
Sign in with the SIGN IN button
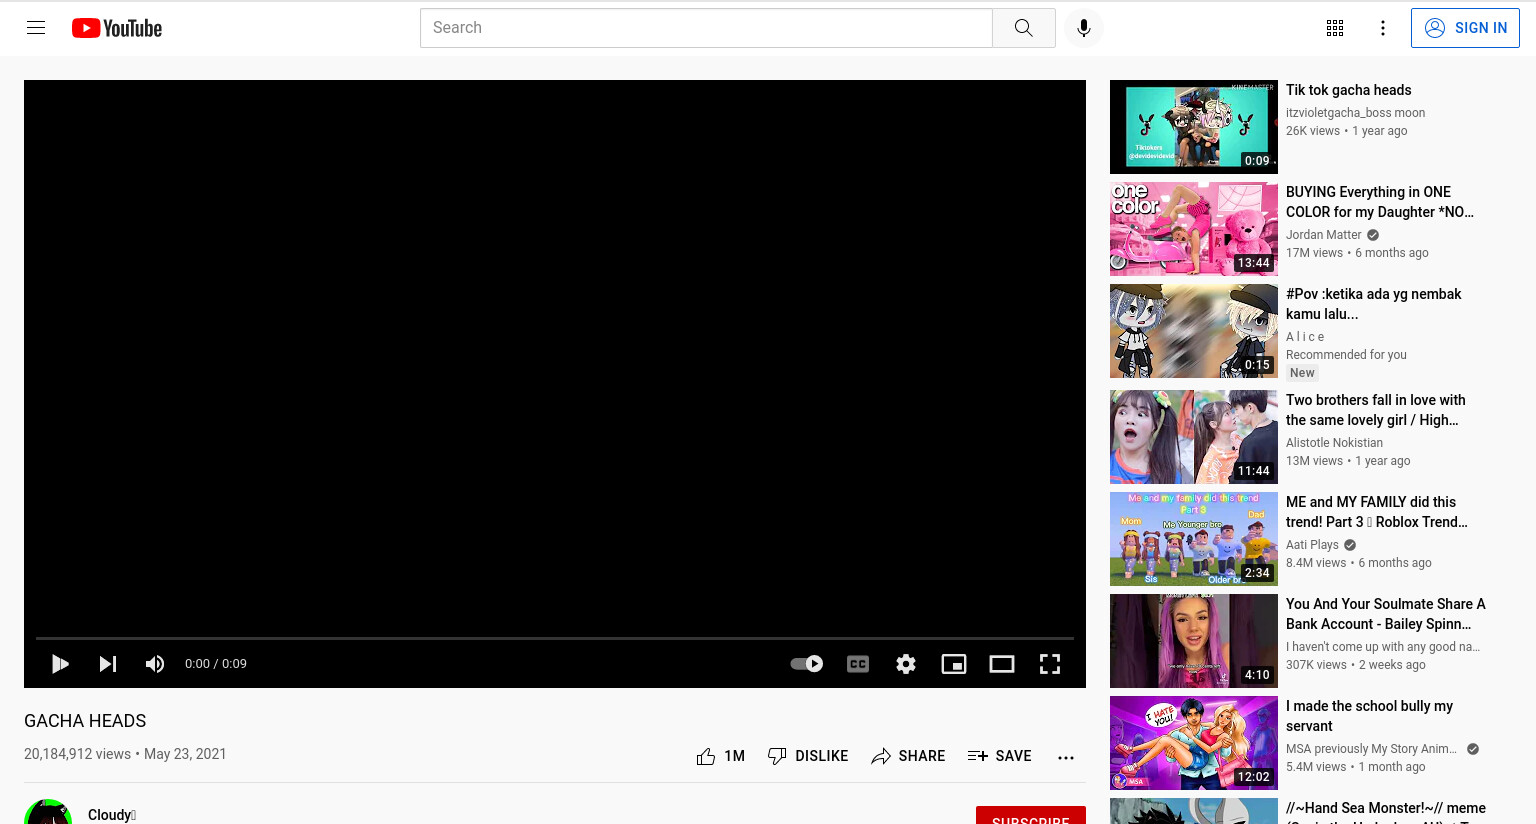[1465, 28]
